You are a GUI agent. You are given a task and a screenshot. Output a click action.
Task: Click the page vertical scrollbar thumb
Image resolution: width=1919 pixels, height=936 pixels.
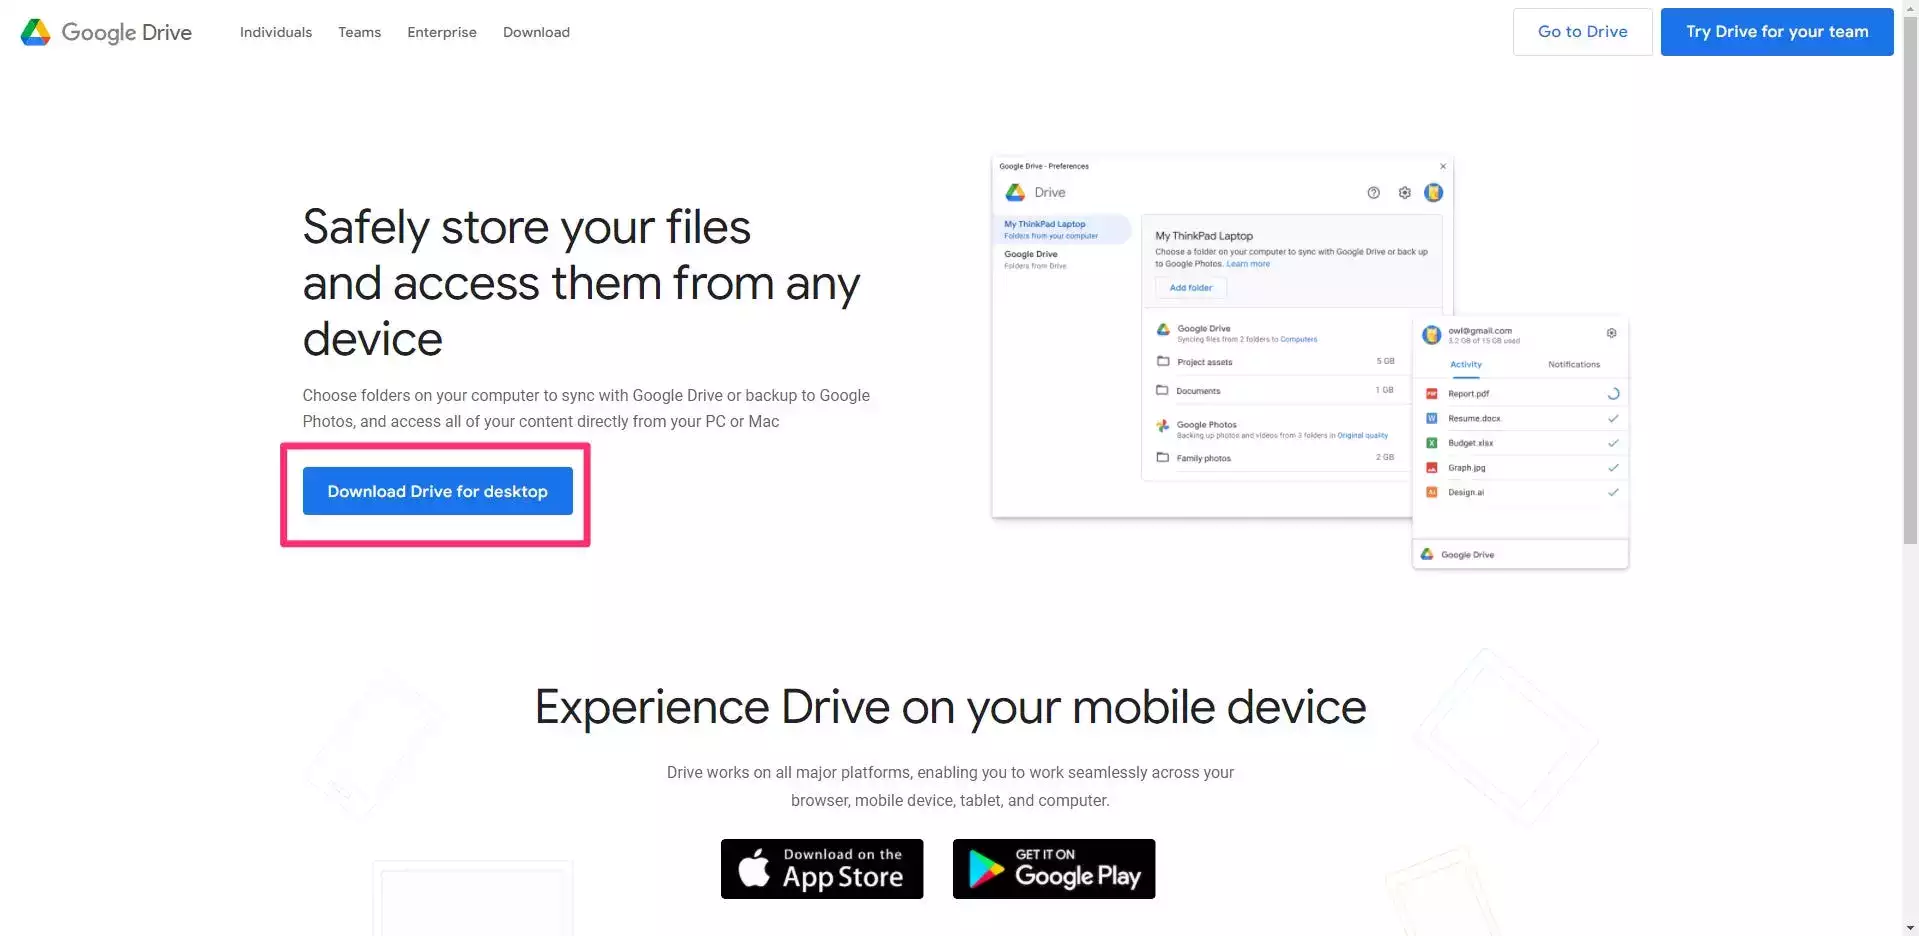(1910, 280)
